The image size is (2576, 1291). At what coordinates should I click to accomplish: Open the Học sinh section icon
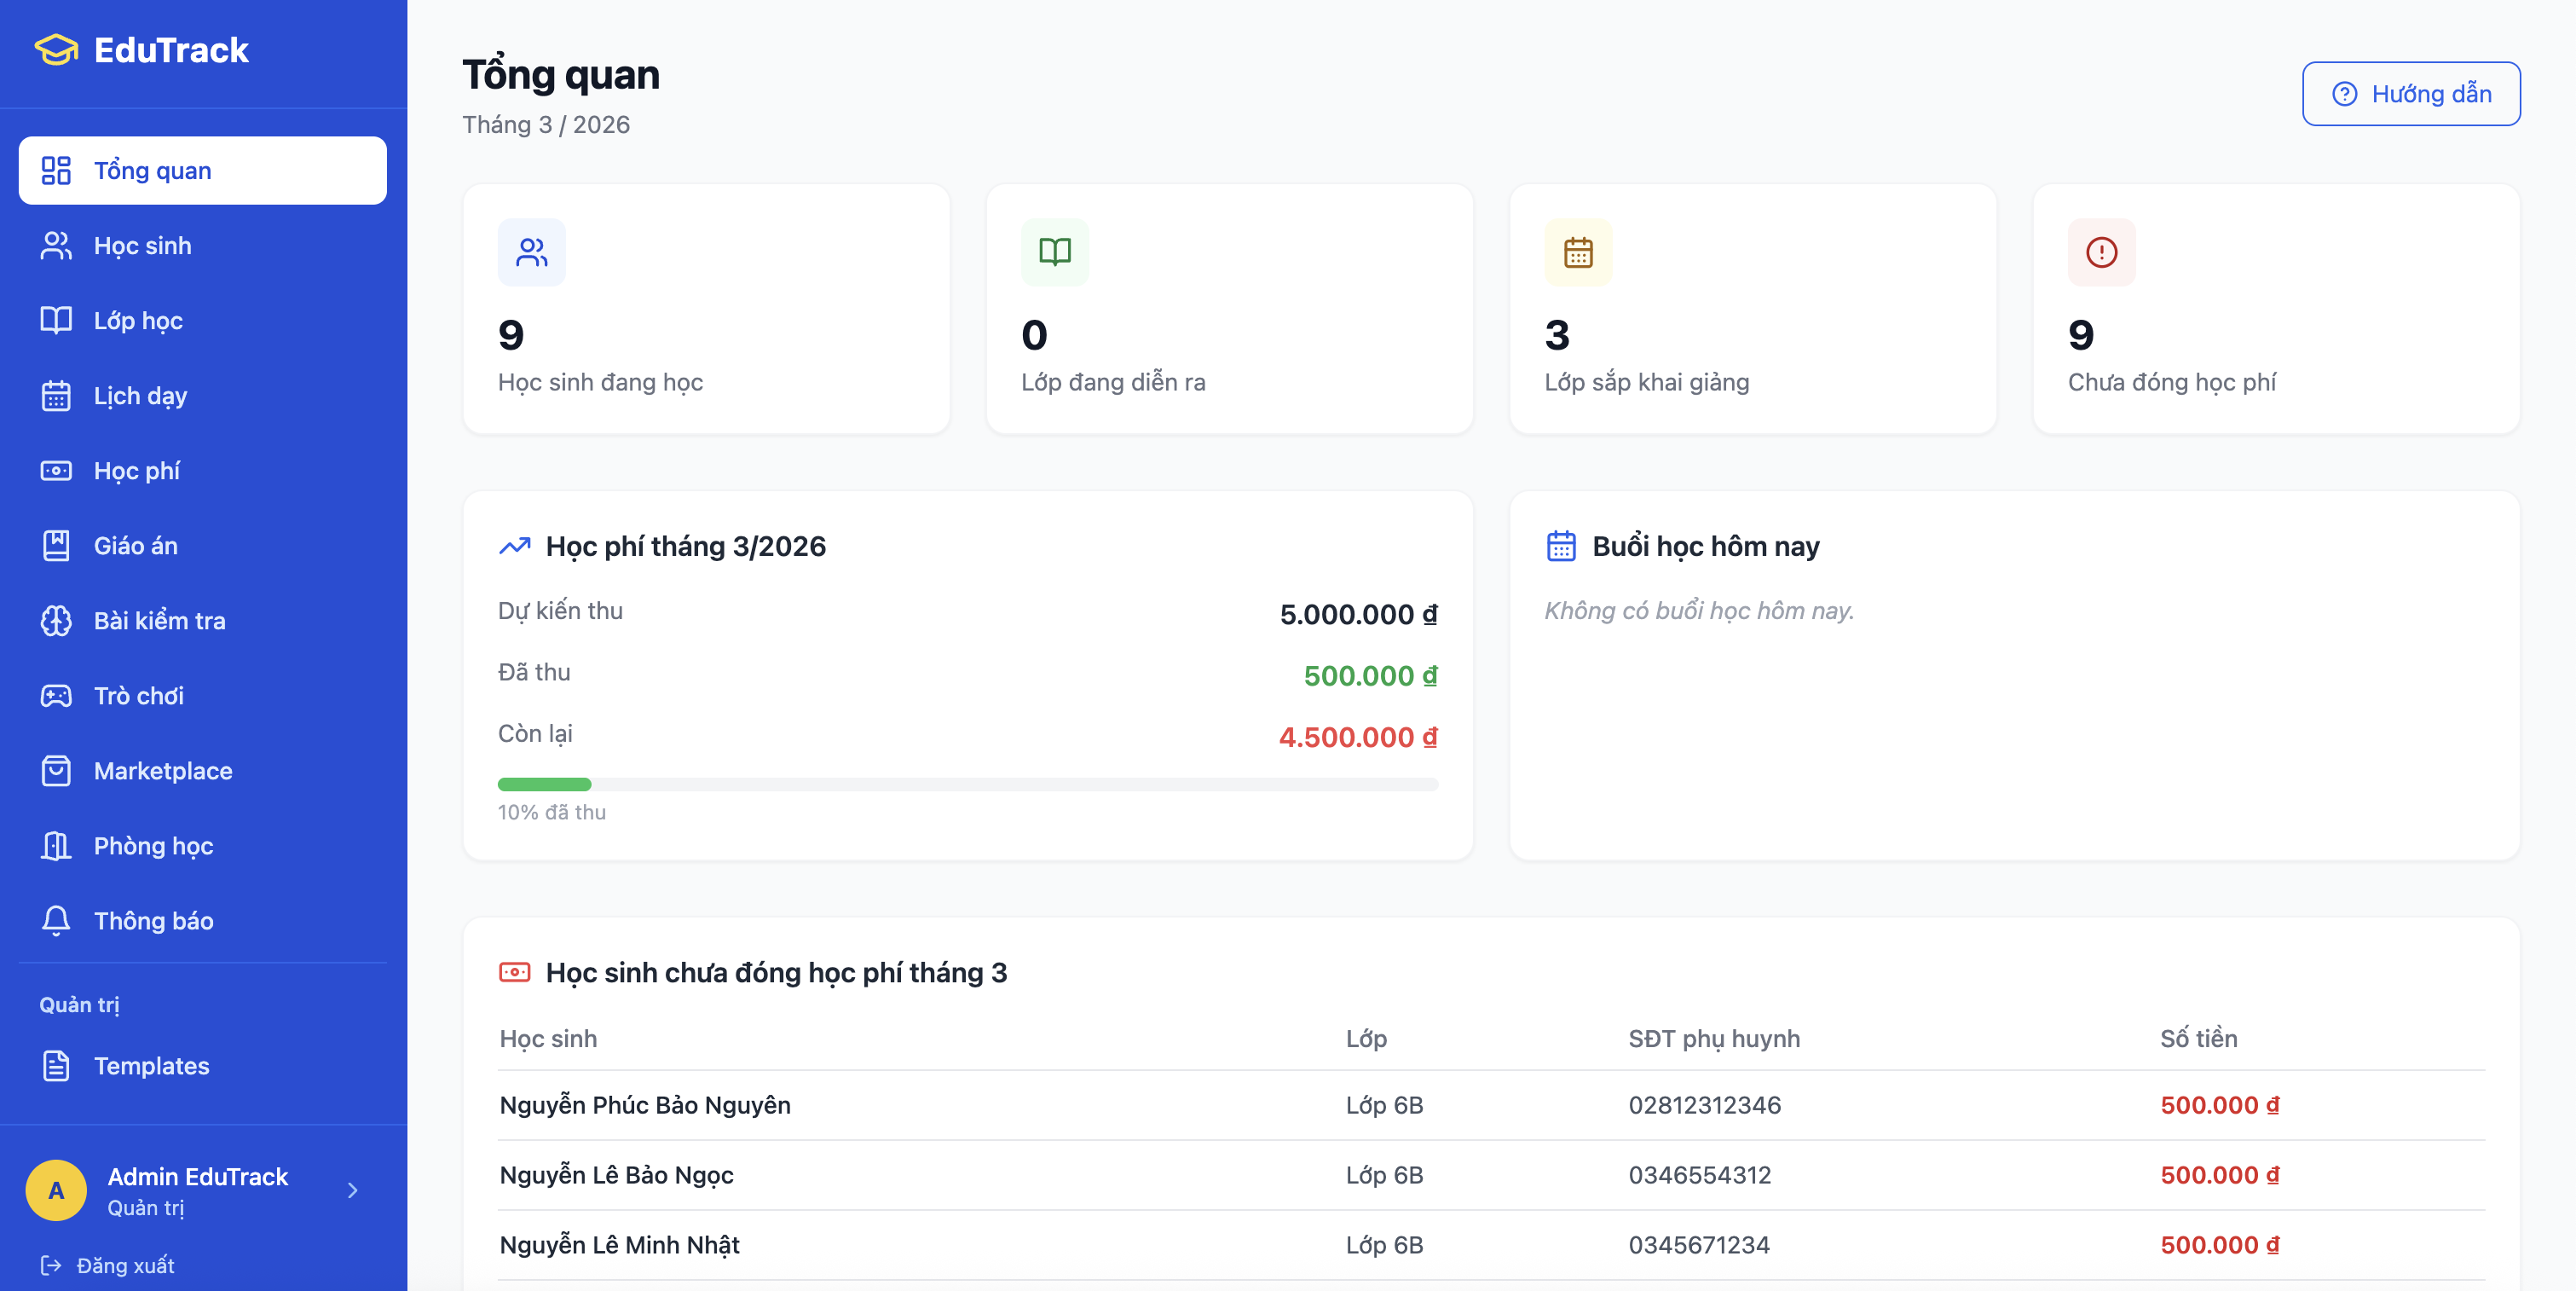pos(56,245)
